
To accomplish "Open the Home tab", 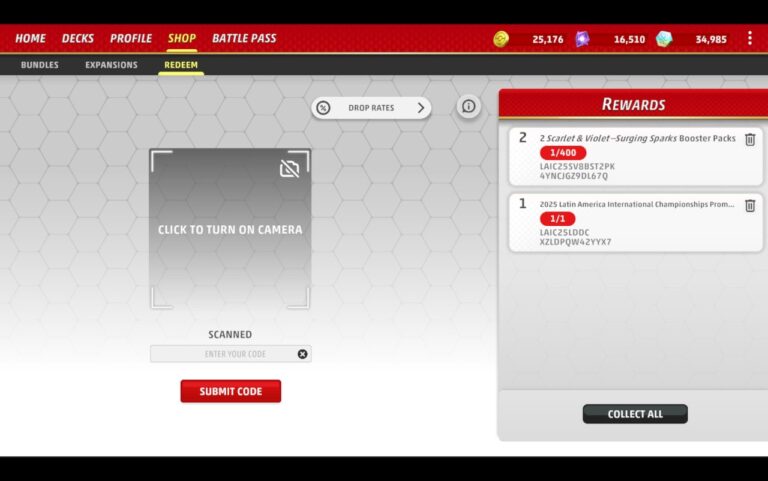I will 30,38.
